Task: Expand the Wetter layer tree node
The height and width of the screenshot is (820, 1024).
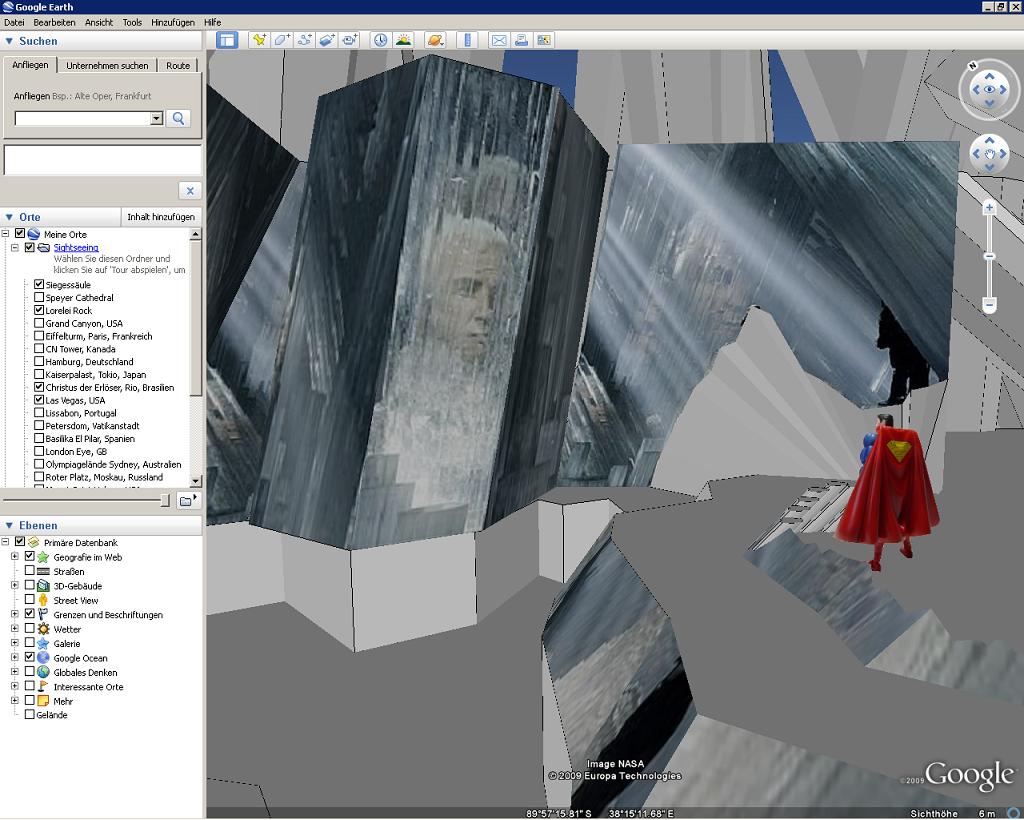Action: pos(15,629)
